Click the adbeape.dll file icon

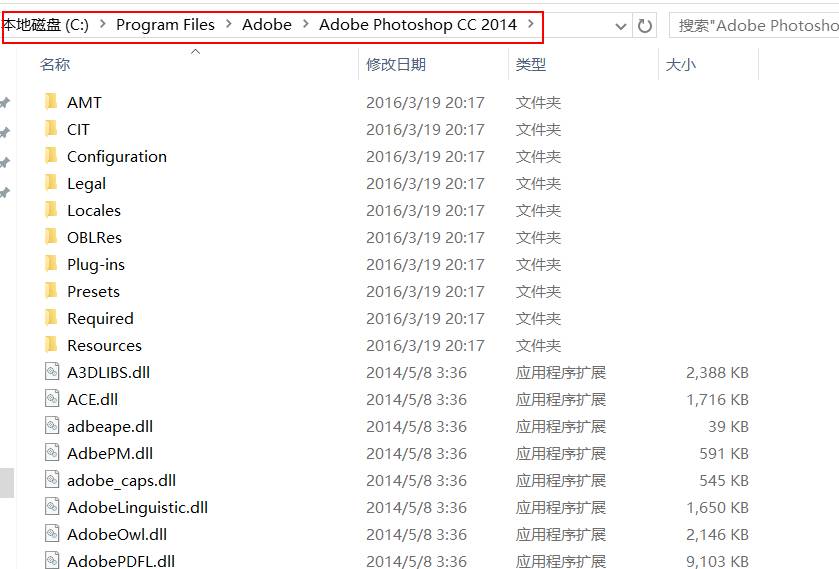pyautogui.click(x=52, y=426)
